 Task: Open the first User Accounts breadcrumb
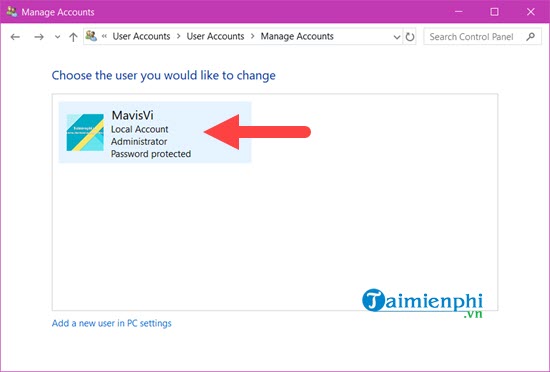point(141,36)
